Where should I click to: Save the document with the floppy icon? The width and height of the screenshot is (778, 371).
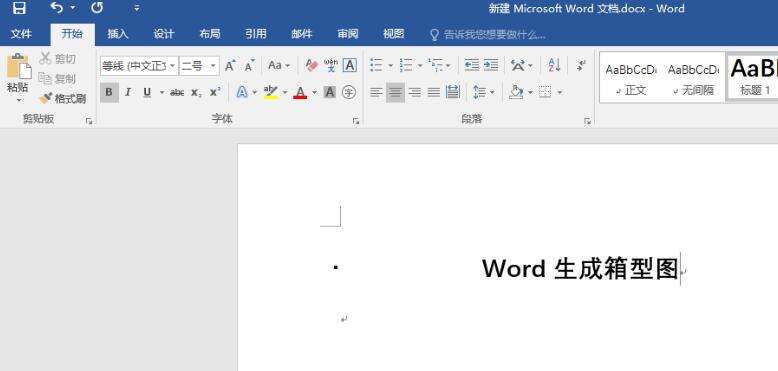(x=19, y=8)
